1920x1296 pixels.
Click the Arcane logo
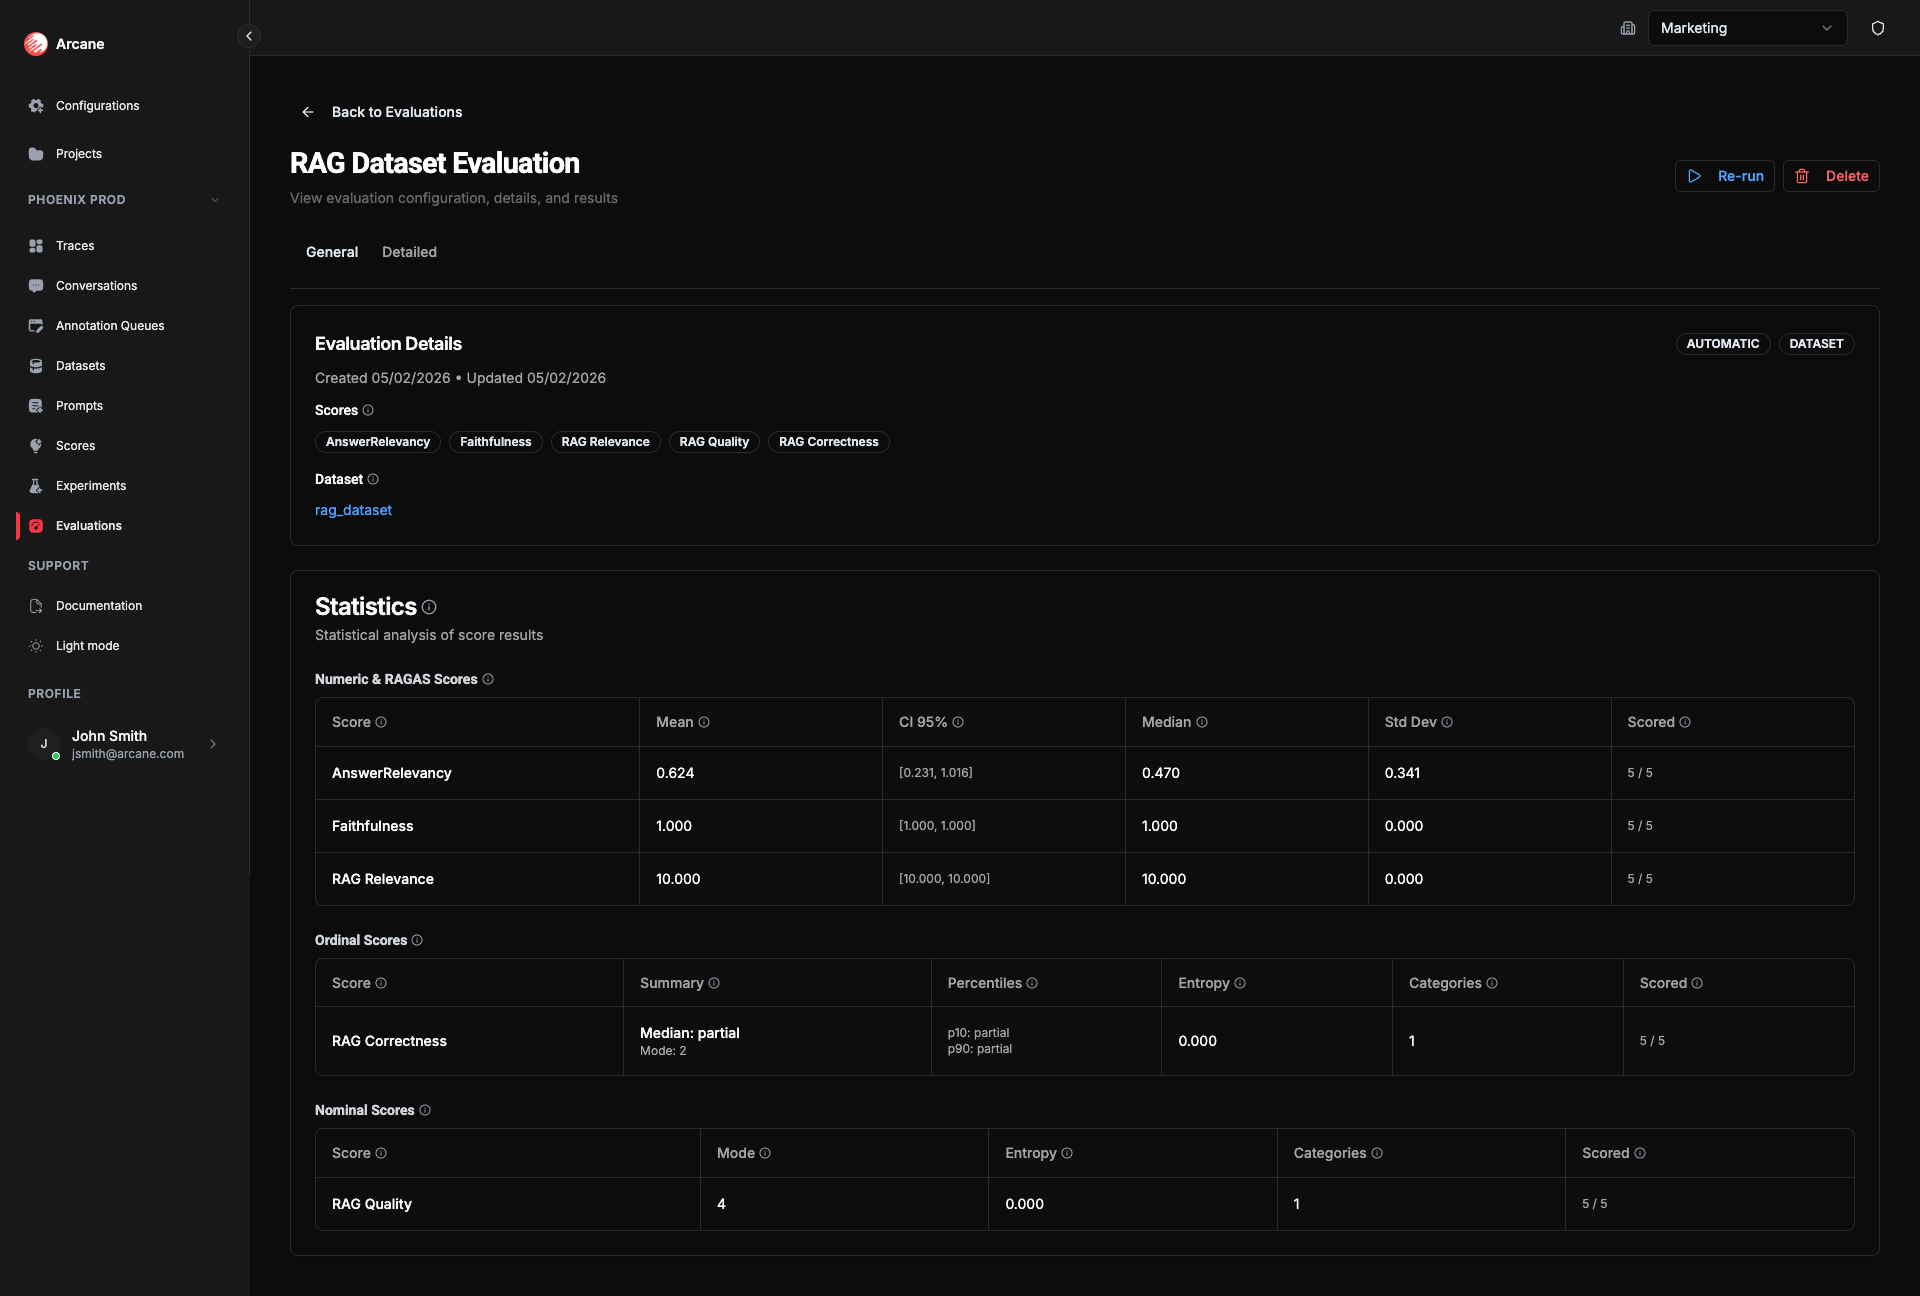[36, 43]
